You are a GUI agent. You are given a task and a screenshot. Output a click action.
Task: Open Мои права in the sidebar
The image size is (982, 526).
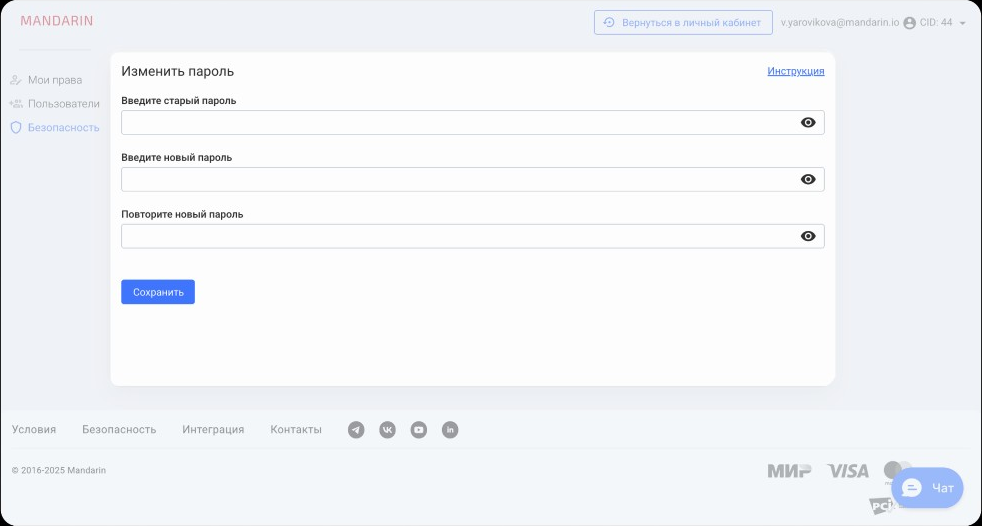54,80
